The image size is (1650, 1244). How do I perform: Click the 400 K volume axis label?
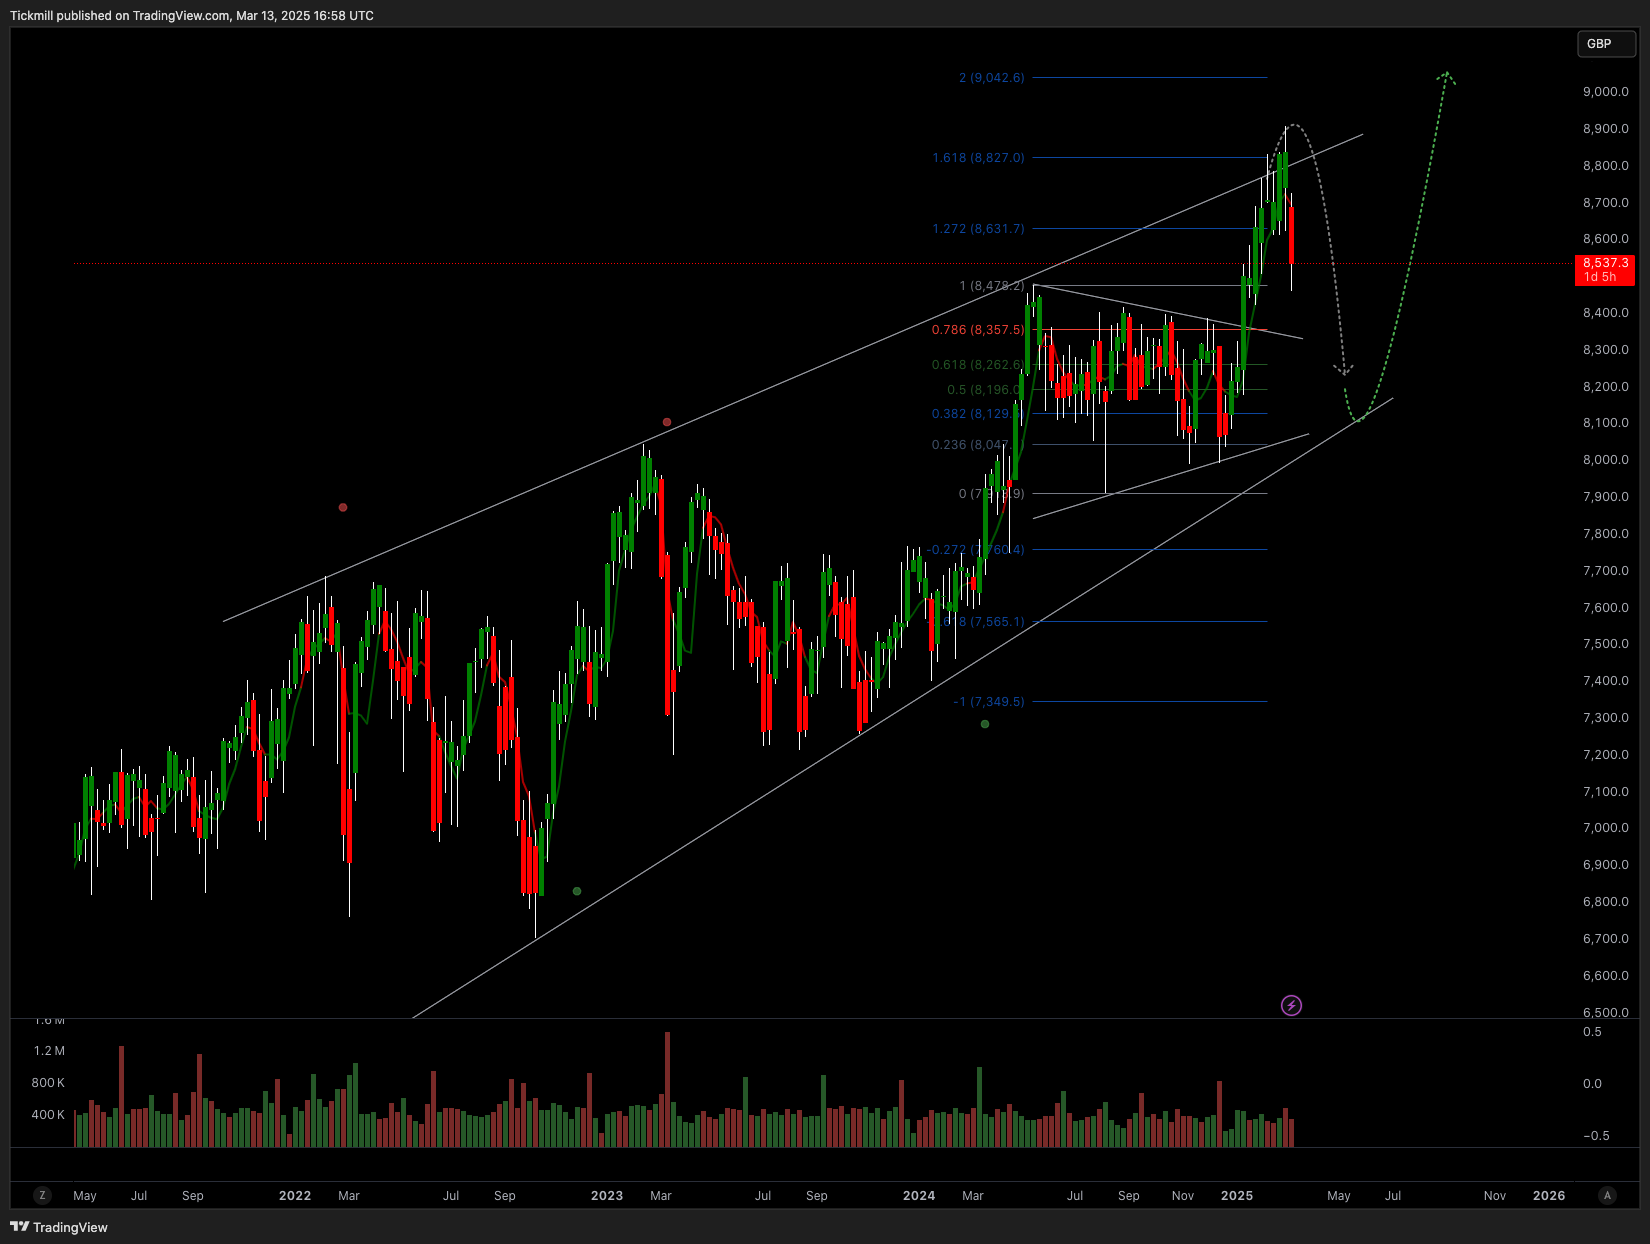(48, 1115)
